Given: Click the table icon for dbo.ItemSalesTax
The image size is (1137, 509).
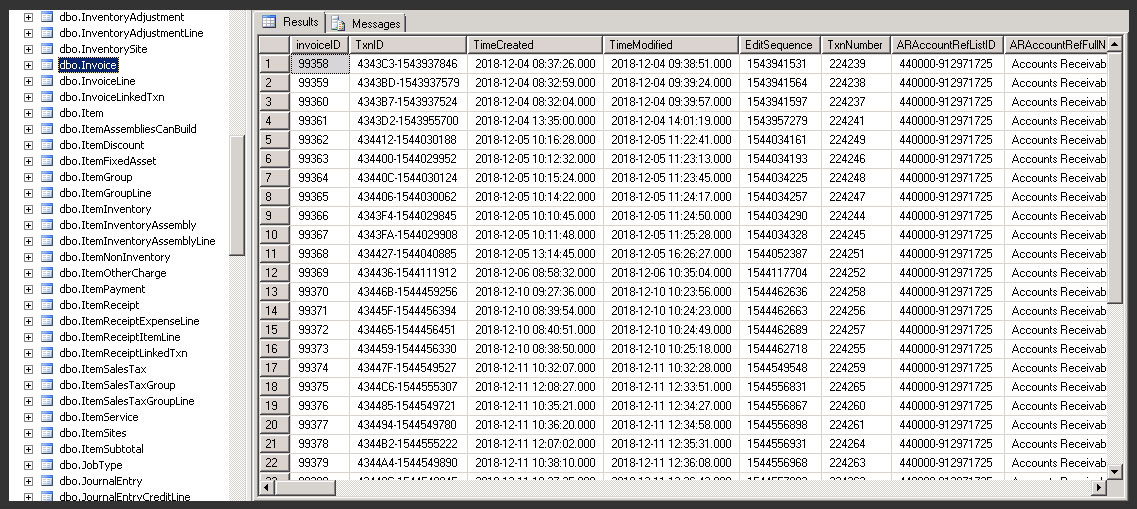Looking at the screenshot, I should click(x=46, y=369).
